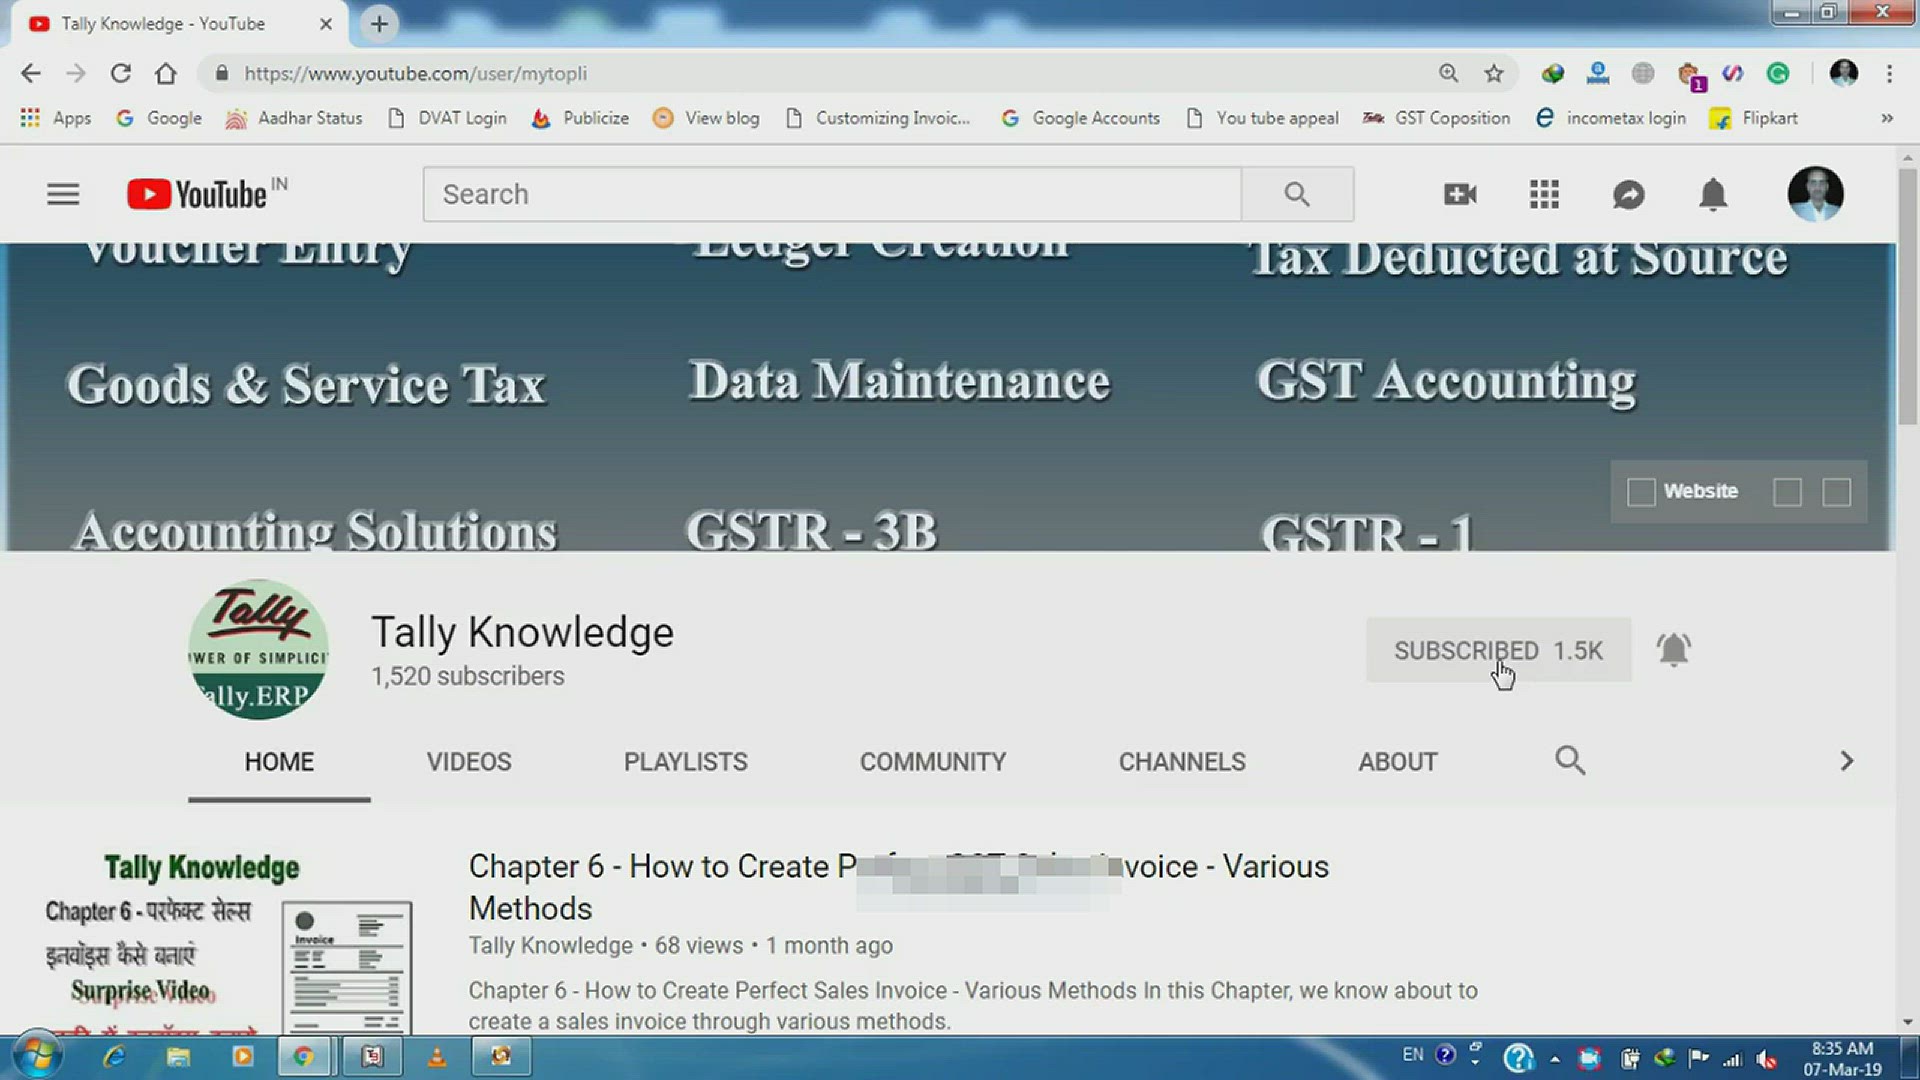The height and width of the screenshot is (1080, 1920).
Task: Open You tube appeal bookmark
Action: point(1262,118)
